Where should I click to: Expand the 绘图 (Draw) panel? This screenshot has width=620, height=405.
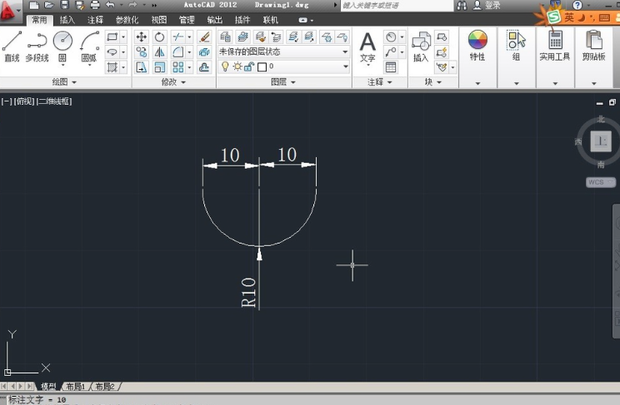64,82
